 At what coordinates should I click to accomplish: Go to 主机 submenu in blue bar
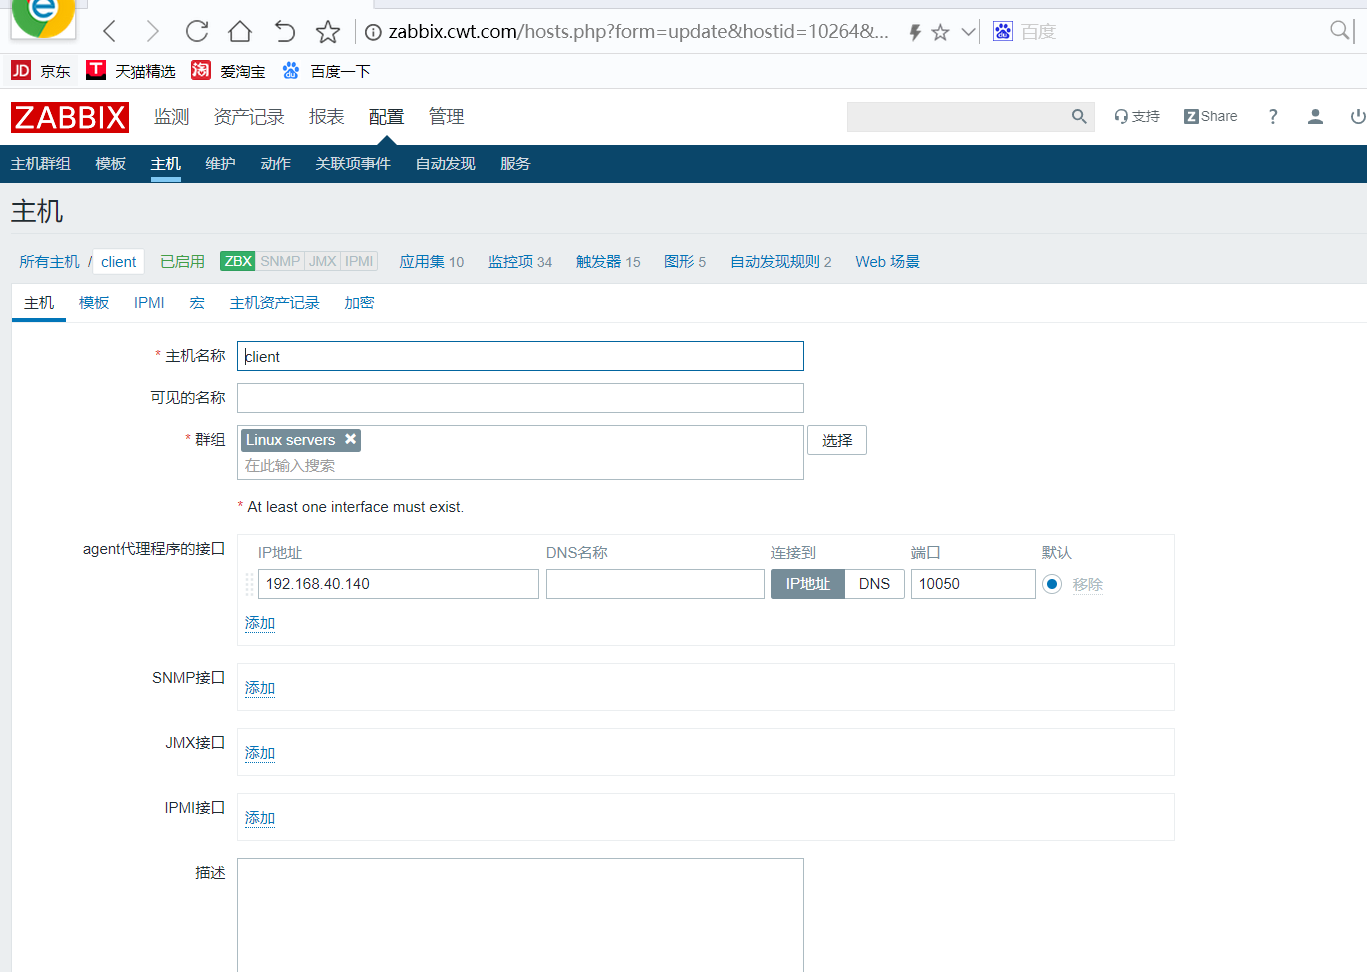click(x=166, y=164)
